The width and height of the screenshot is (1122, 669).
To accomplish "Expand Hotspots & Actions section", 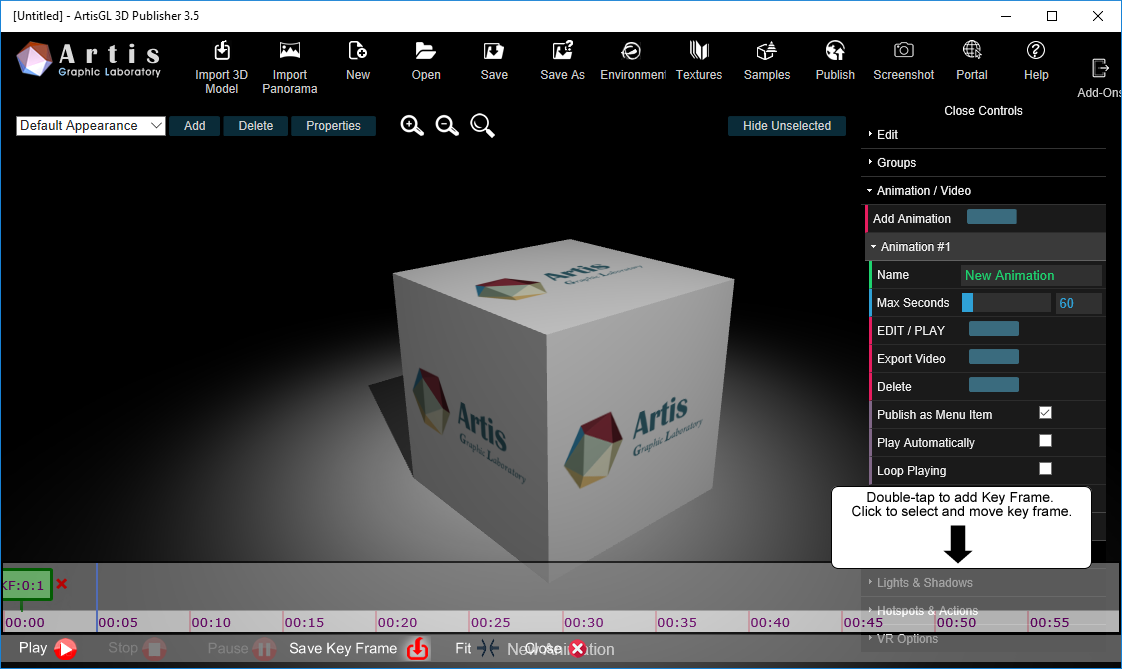I will [983, 610].
